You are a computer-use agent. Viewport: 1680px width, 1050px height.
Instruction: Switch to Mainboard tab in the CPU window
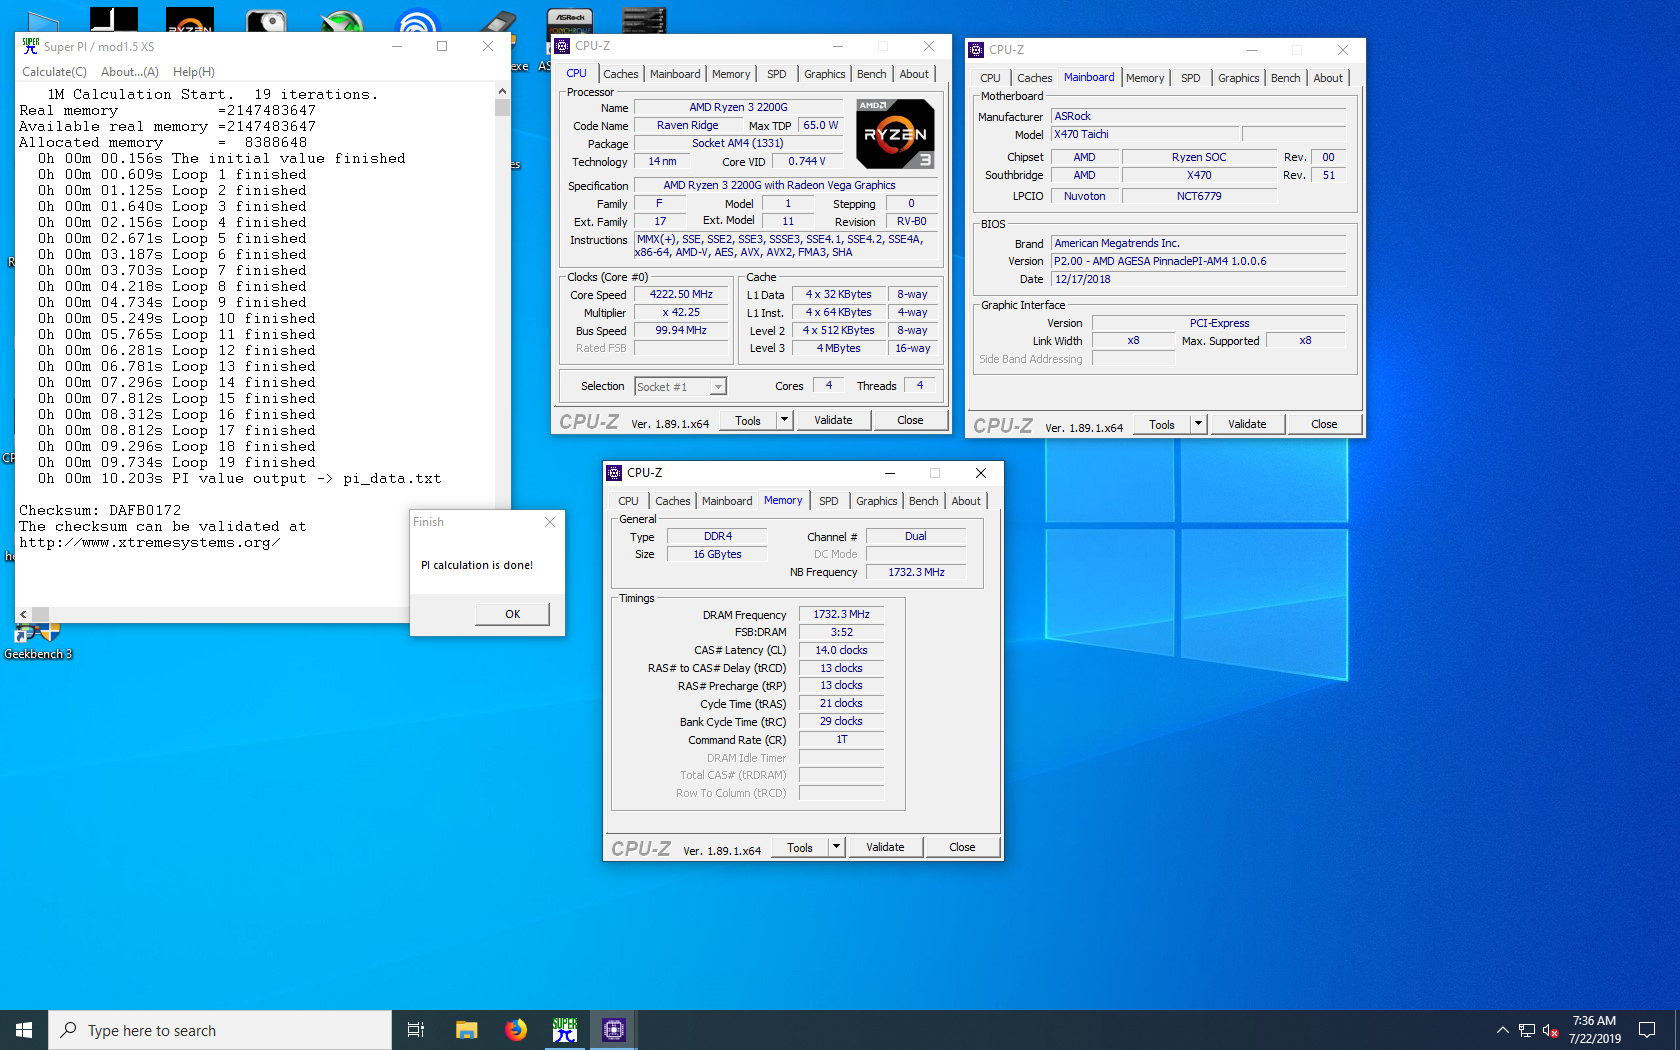point(675,74)
